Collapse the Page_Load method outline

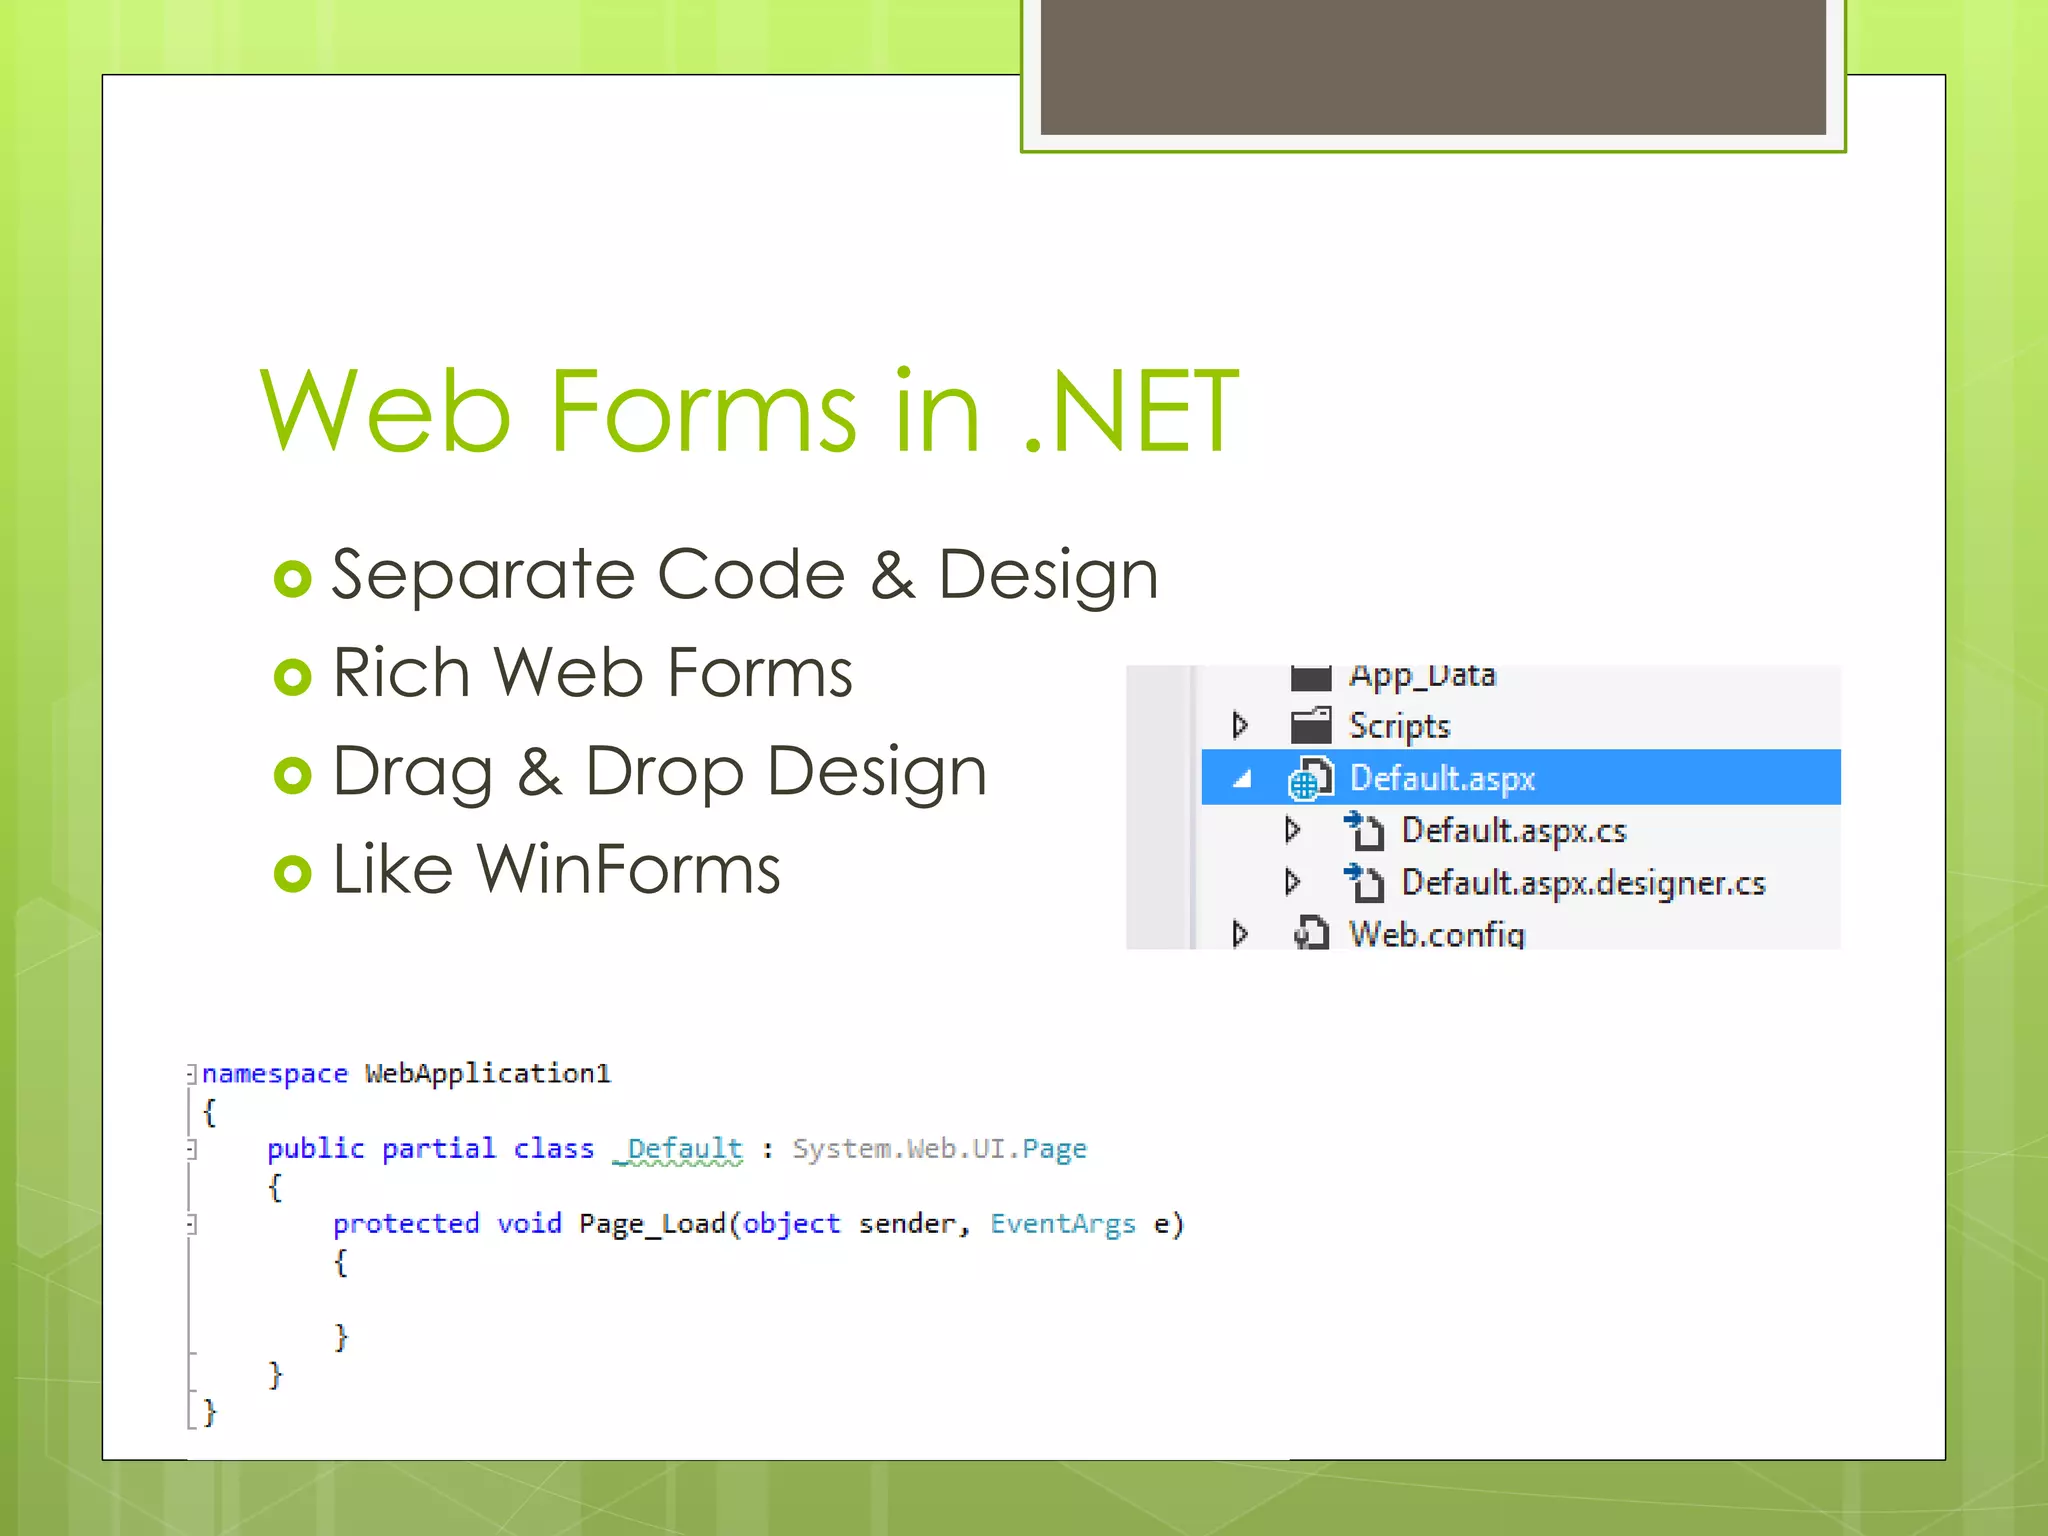pyautogui.click(x=191, y=1224)
